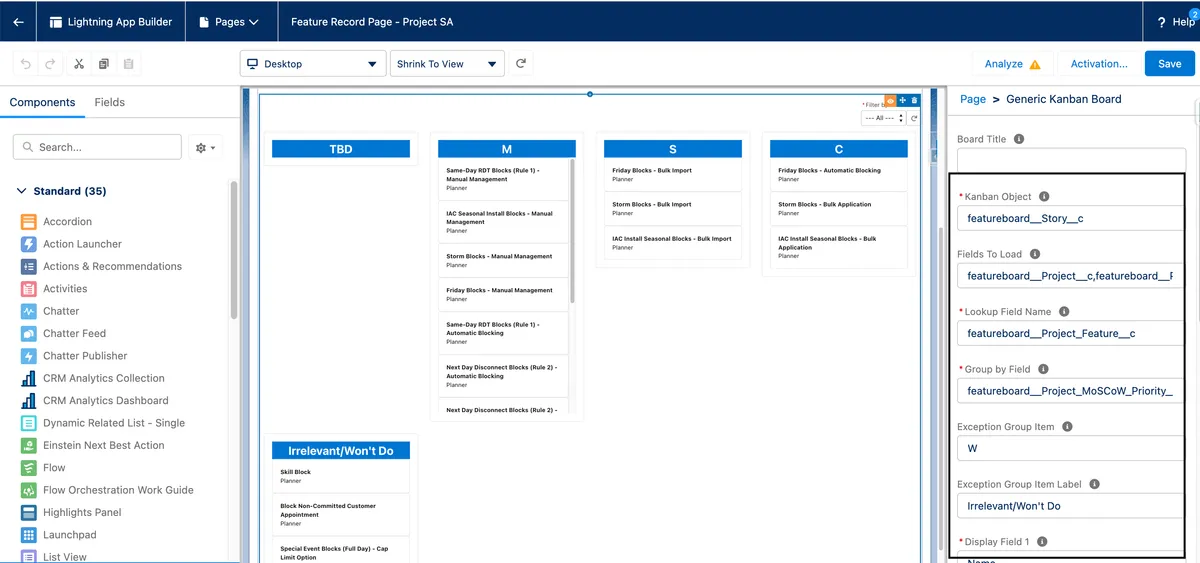Switch to the Fields tab
Viewport: 1200px width, 563px height.
tap(110, 102)
